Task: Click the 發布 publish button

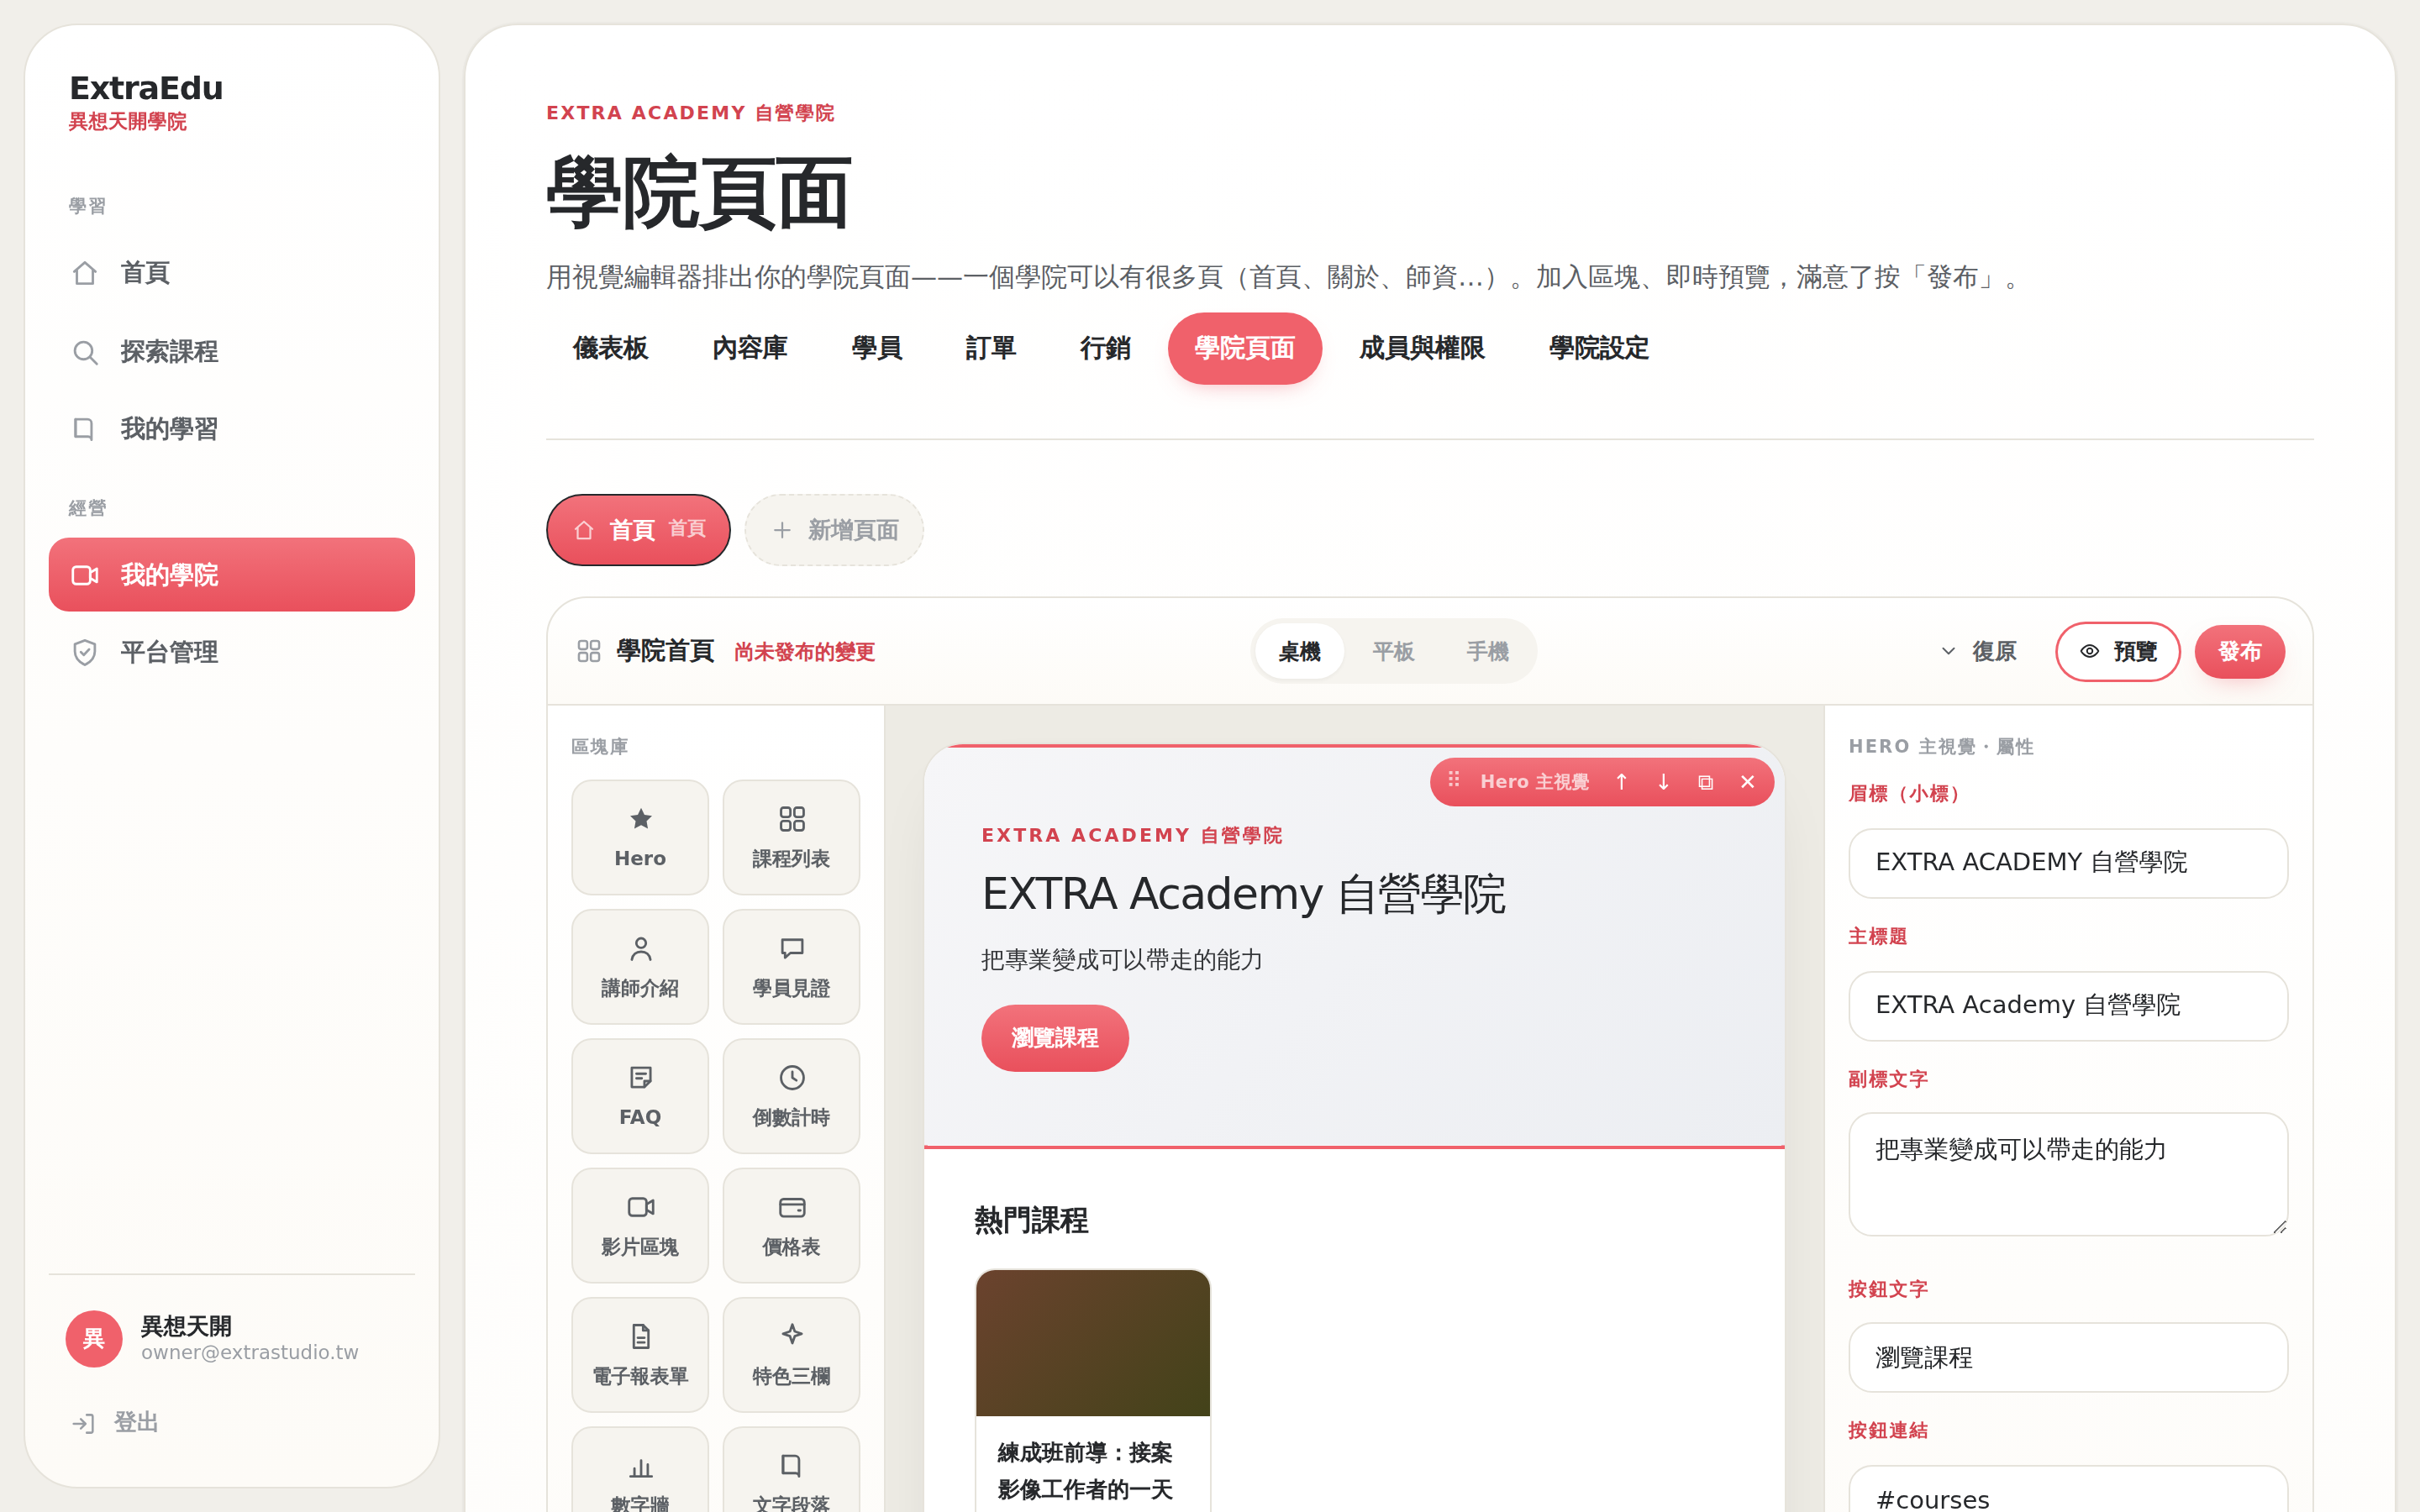Action: [x=2239, y=652]
